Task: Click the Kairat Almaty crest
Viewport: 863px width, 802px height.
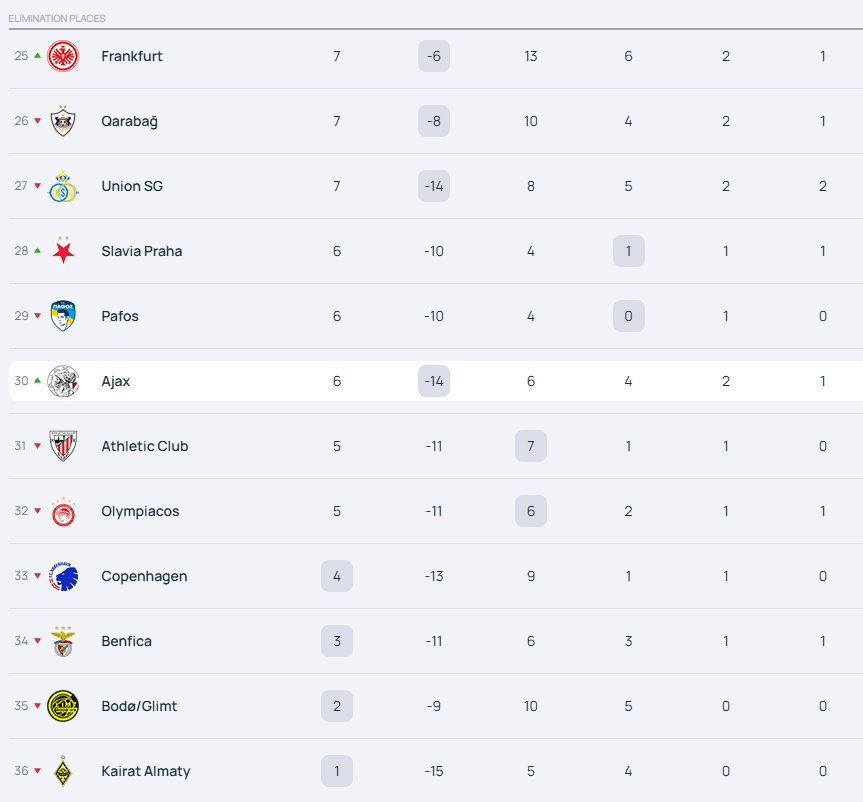Action: [63, 771]
